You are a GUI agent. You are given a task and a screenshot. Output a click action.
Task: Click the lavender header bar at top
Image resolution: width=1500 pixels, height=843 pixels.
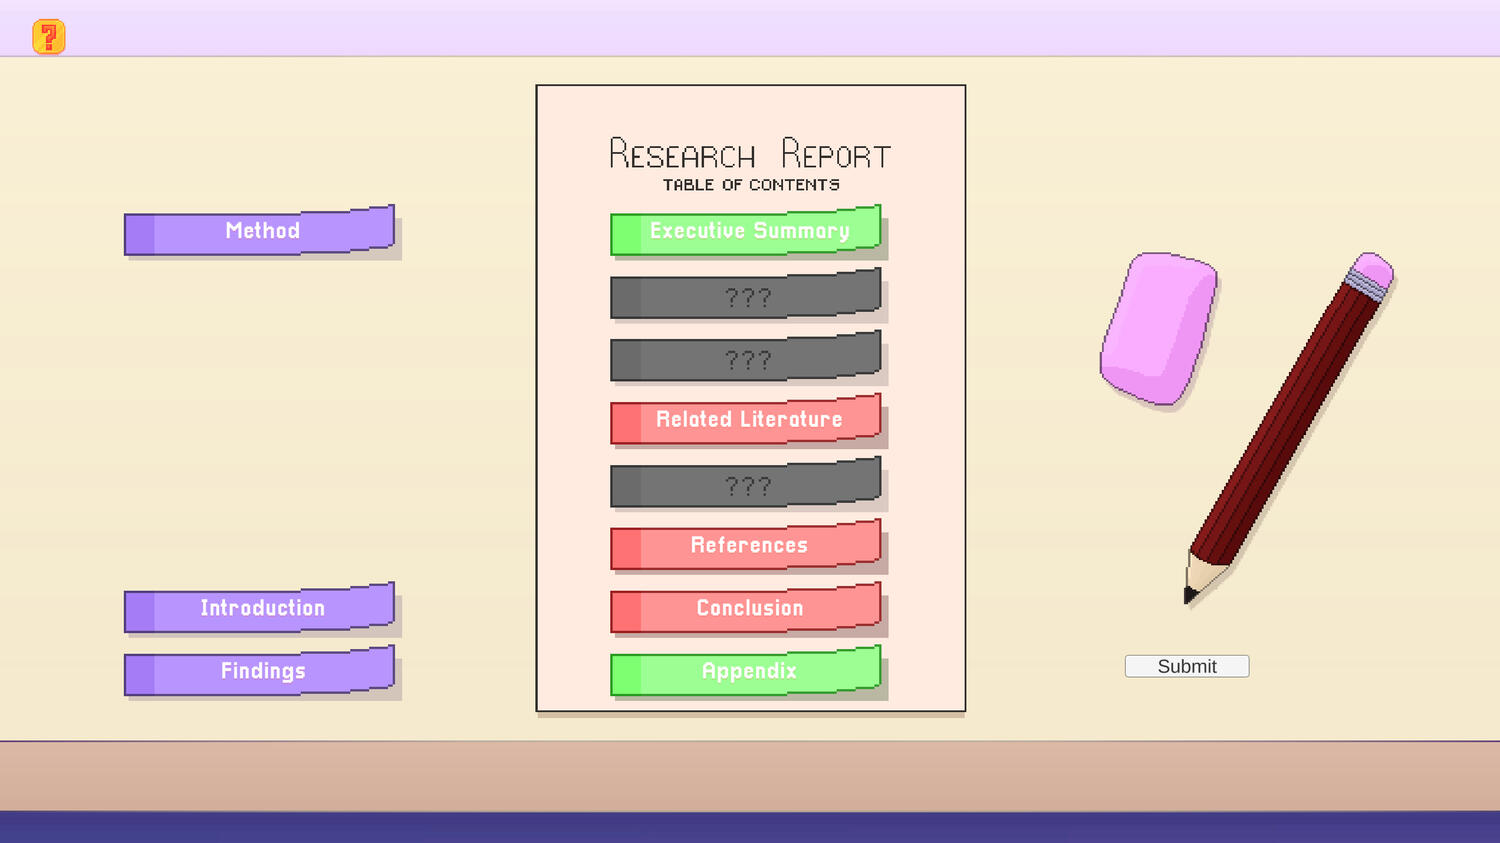pos(750,28)
